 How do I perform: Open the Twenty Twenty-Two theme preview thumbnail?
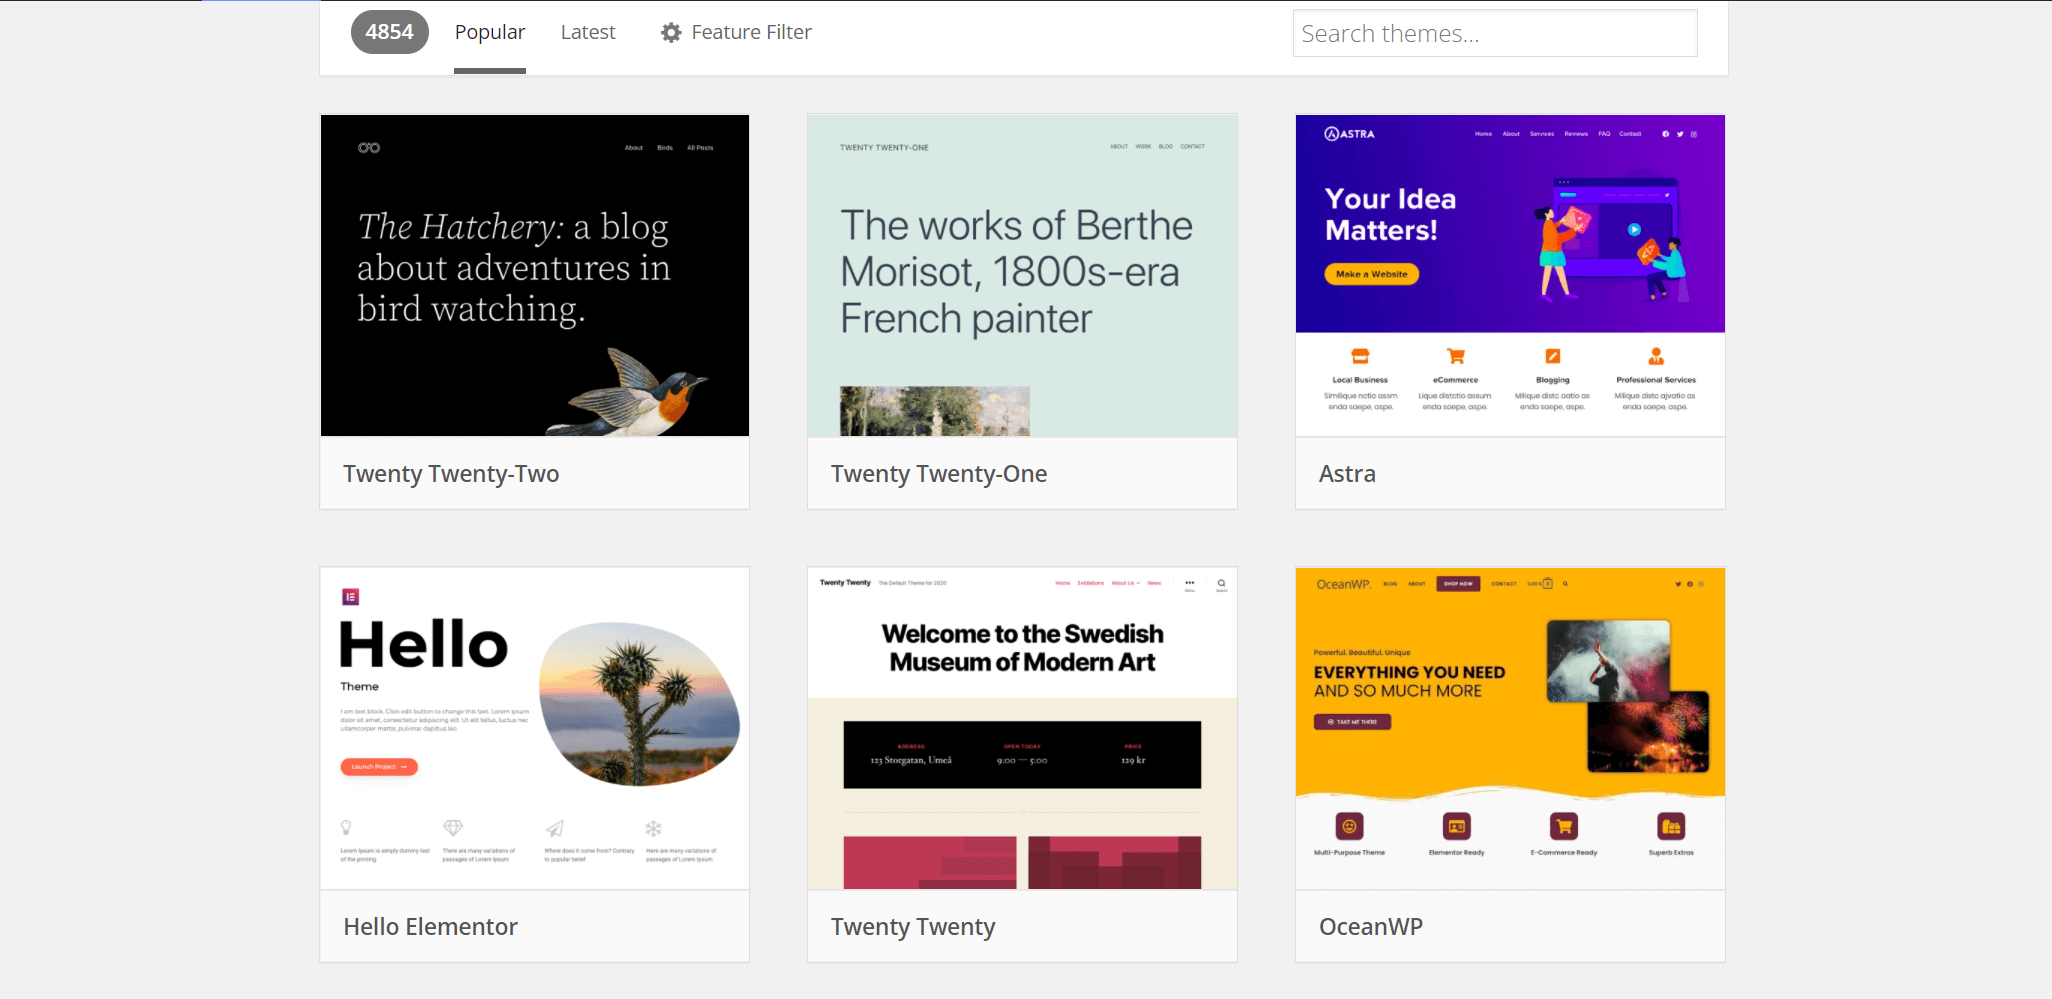535,275
